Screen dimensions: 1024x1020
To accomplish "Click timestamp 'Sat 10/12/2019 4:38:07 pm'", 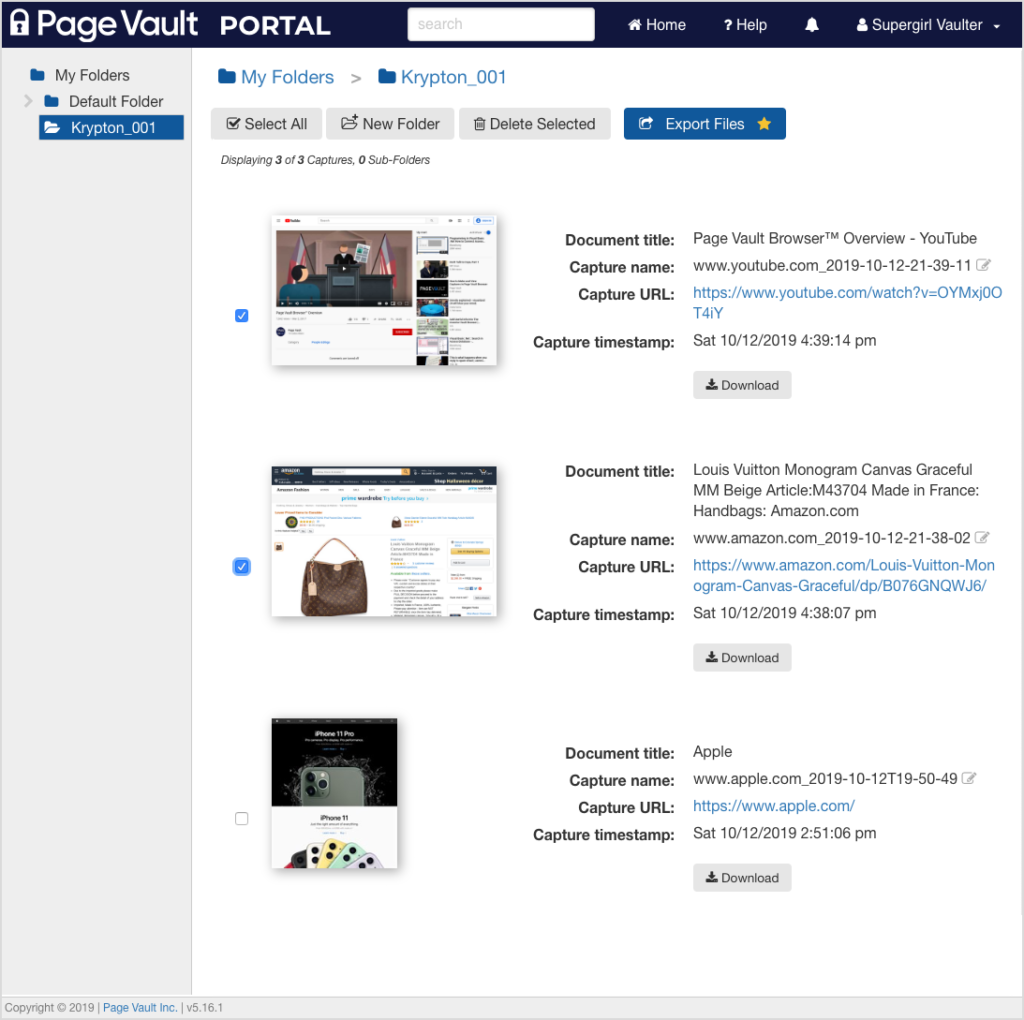I will (784, 613).
